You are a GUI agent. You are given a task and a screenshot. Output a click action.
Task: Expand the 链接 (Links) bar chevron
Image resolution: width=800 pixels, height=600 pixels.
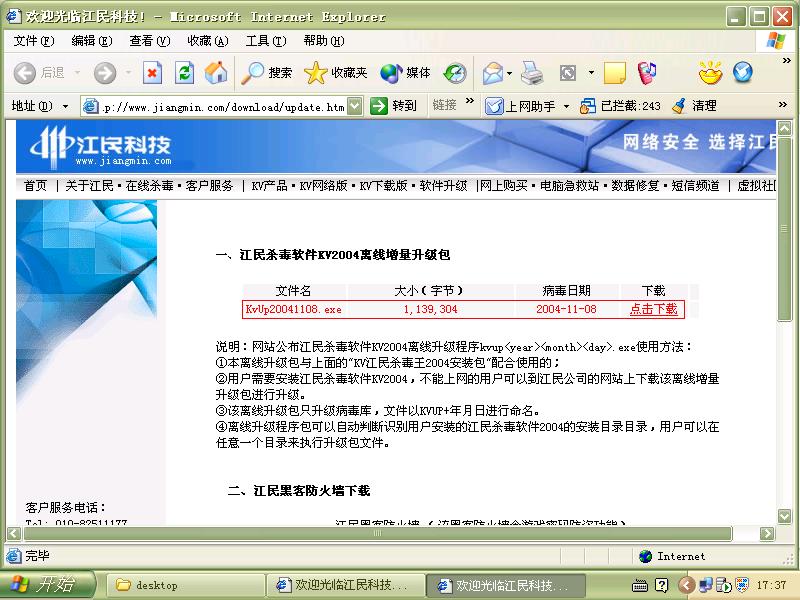click(x=470, y=101)
